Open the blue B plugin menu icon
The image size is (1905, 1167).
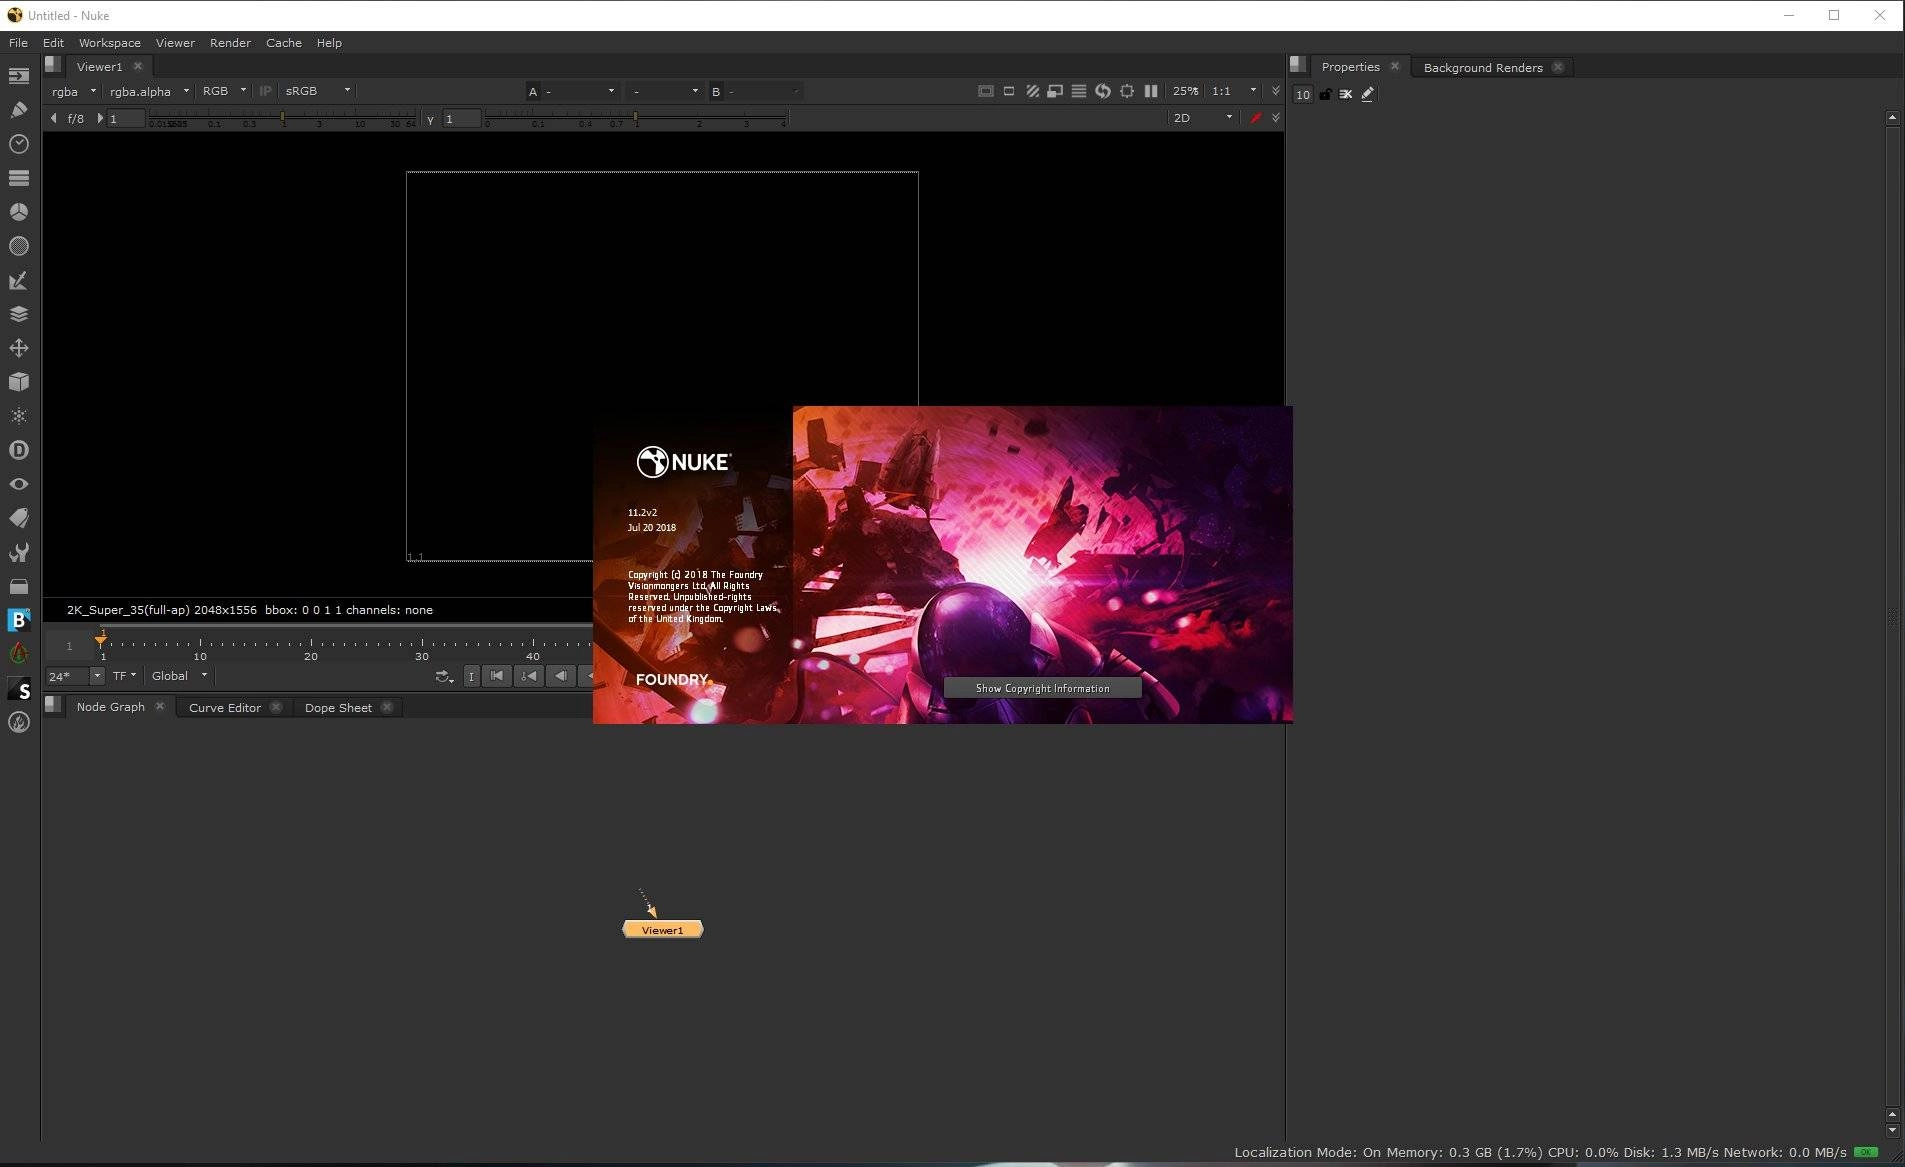coord(19,620)
